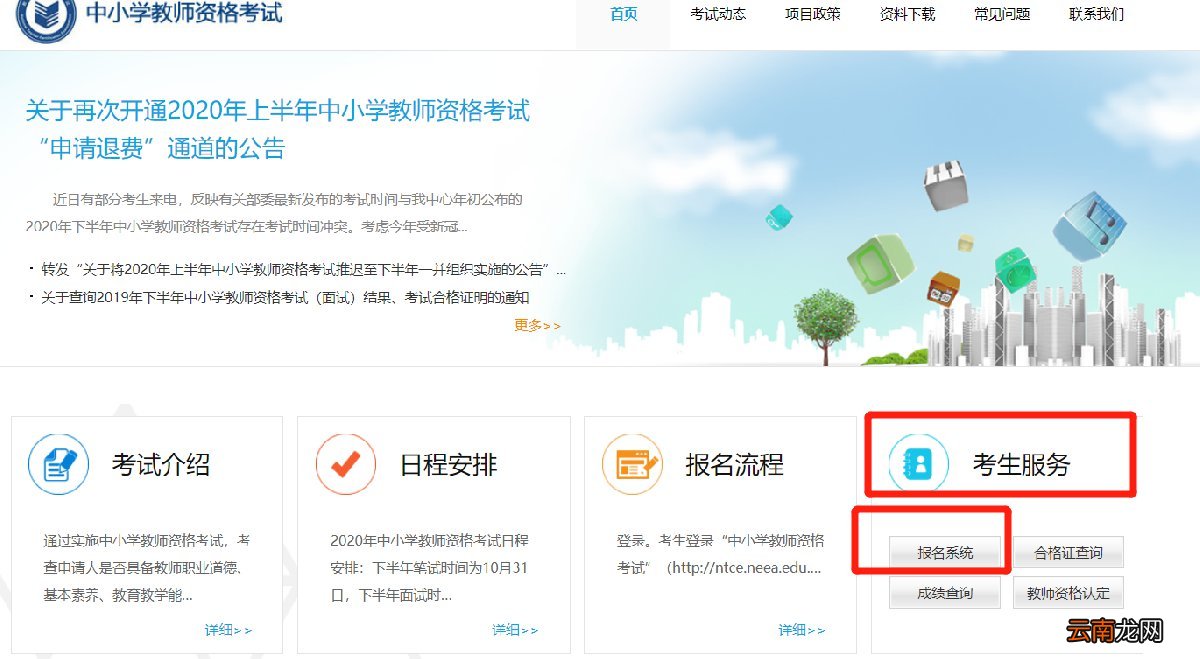Open the 联系我们 contact page

[1095, 15]
